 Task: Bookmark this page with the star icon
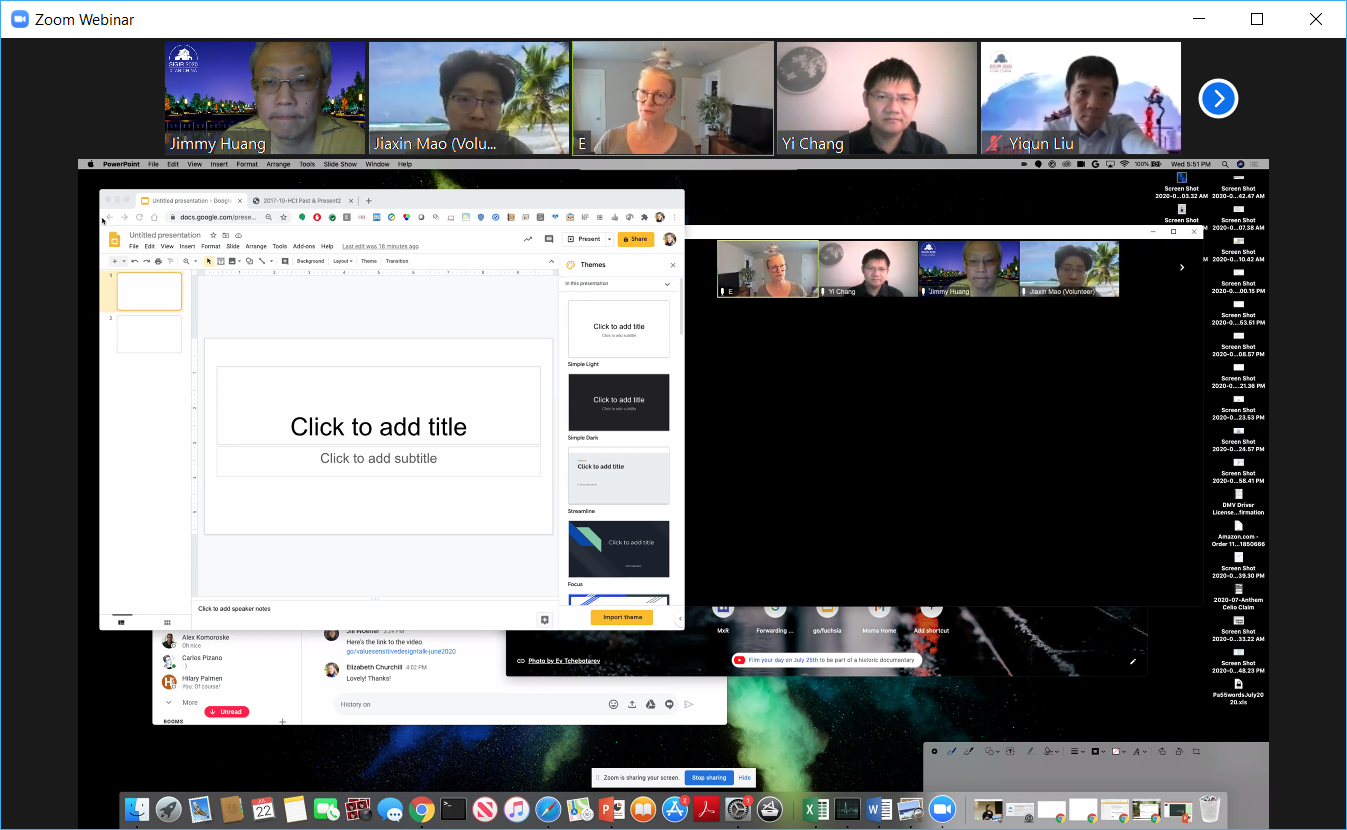284,217
